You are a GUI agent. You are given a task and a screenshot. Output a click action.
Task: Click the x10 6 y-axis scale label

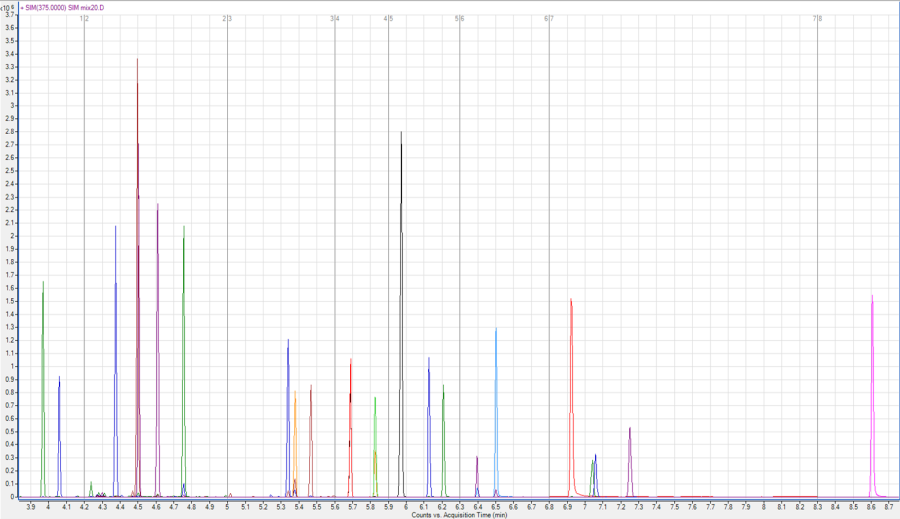pyautogui.click(x=7, y=9)
